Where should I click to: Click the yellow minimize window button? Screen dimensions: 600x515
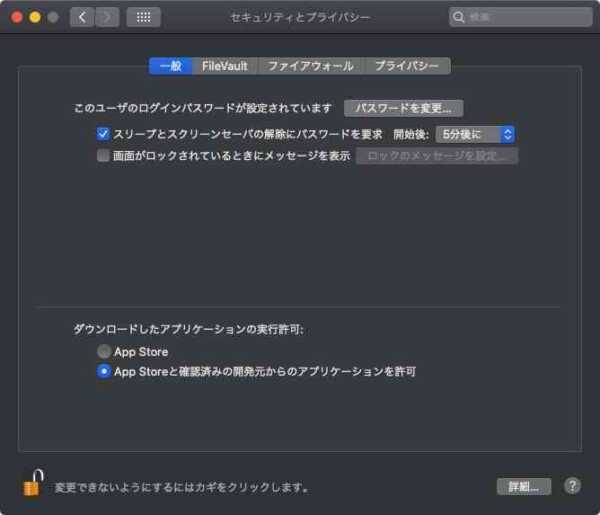pos(34,17)
